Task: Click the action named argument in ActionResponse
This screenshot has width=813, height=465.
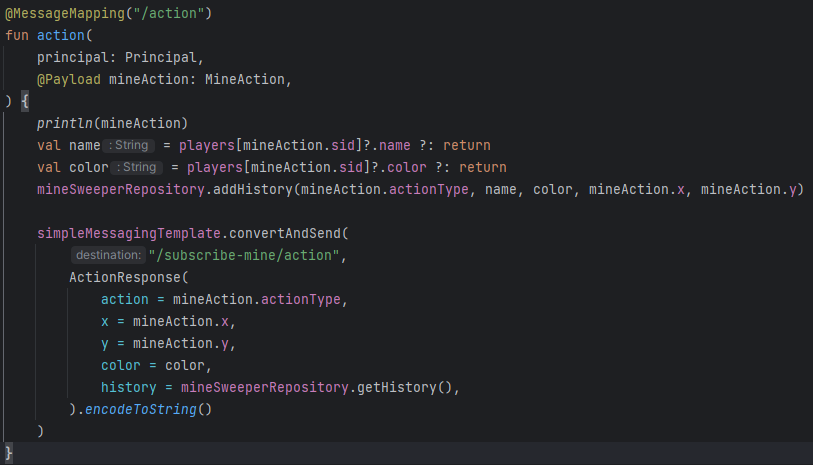Action: point(124,300)
